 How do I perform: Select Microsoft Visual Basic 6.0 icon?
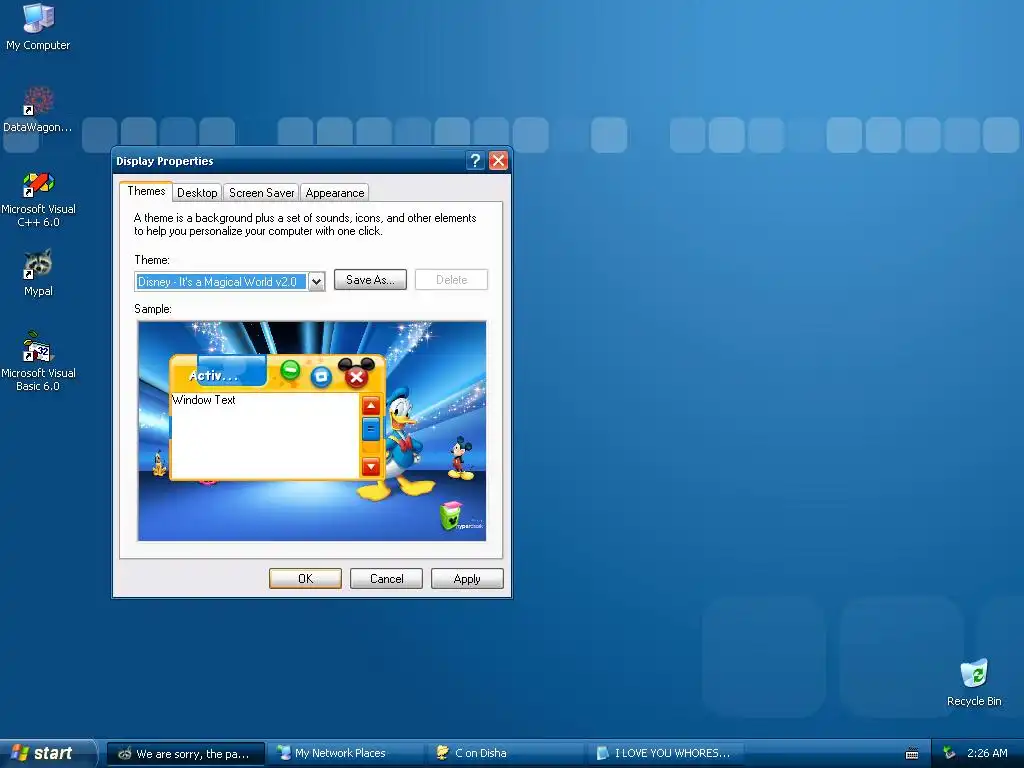coord(38,361)
